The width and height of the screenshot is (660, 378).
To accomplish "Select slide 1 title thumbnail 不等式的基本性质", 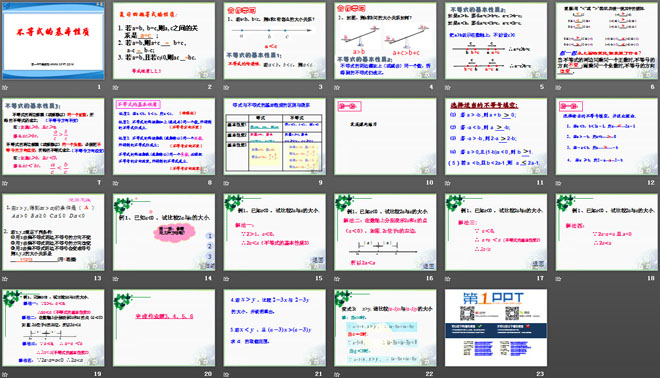I will tap(53, 41).
